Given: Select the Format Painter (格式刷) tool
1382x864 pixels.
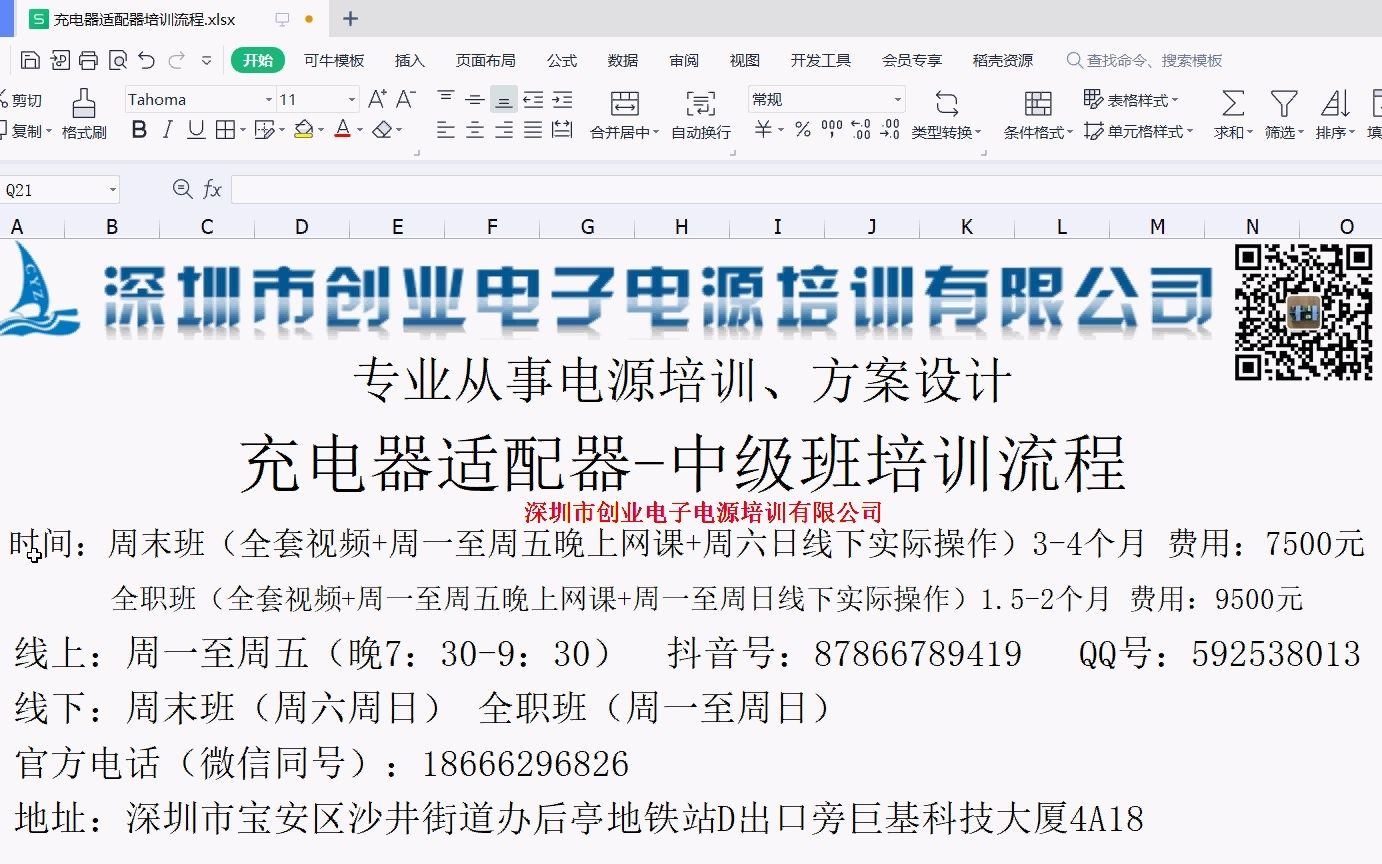Looking at the screenshot, I should click(x=84, y=113).
